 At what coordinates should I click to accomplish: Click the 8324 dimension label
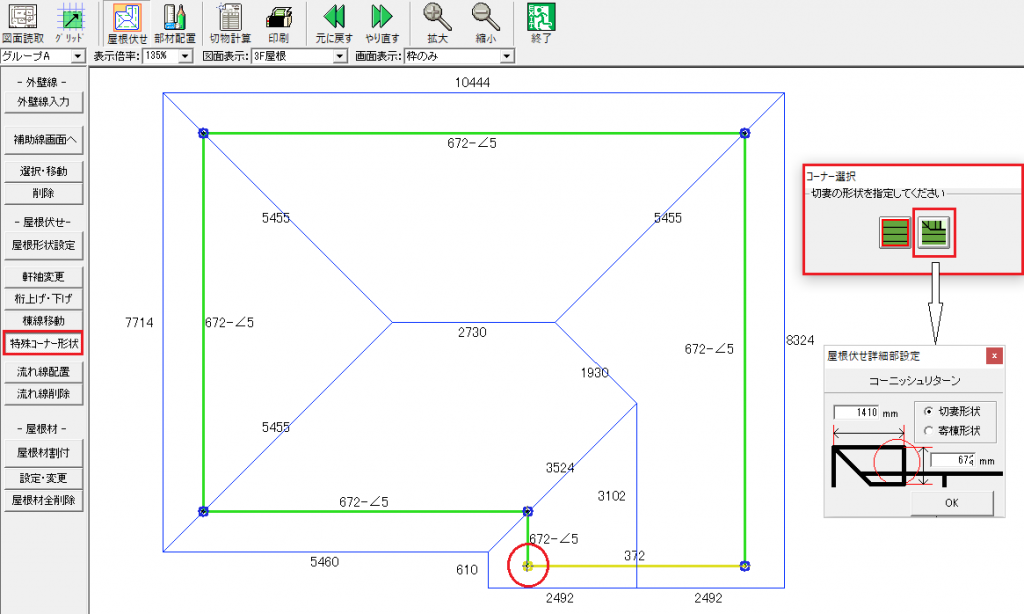pos(800,340)
